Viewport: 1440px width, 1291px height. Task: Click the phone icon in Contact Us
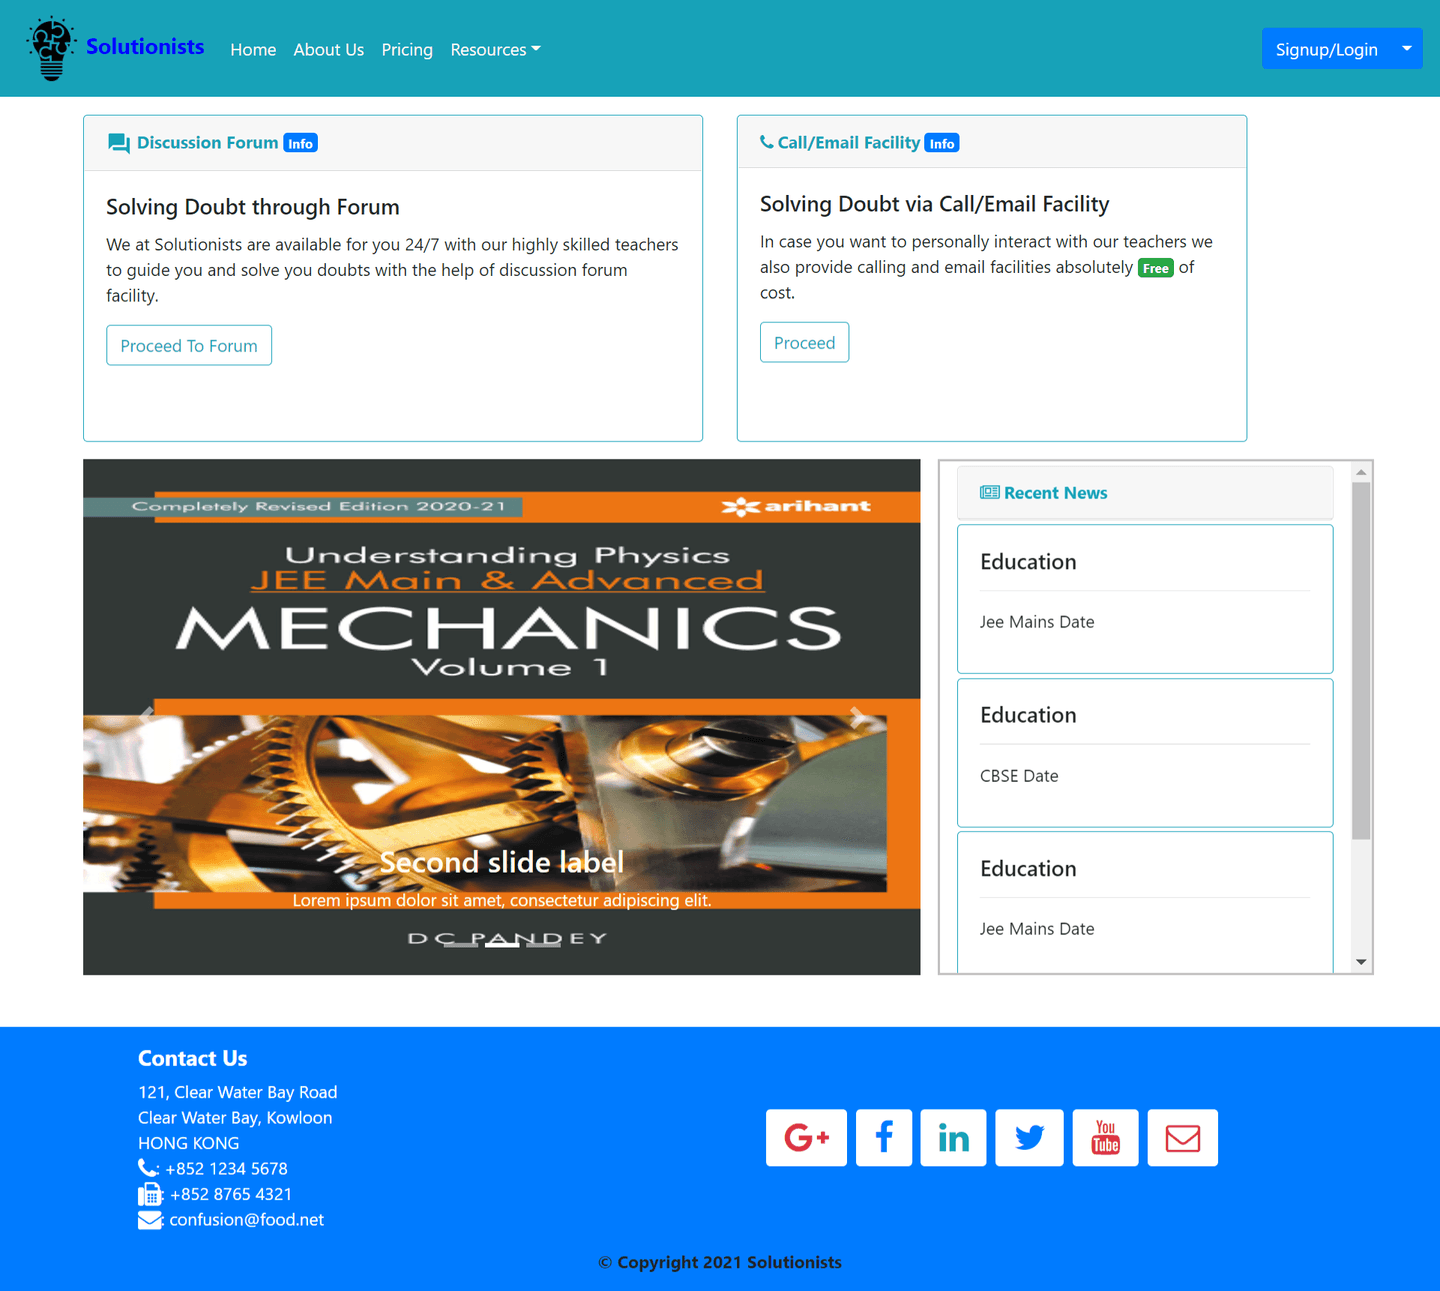tap(147, 1168)
